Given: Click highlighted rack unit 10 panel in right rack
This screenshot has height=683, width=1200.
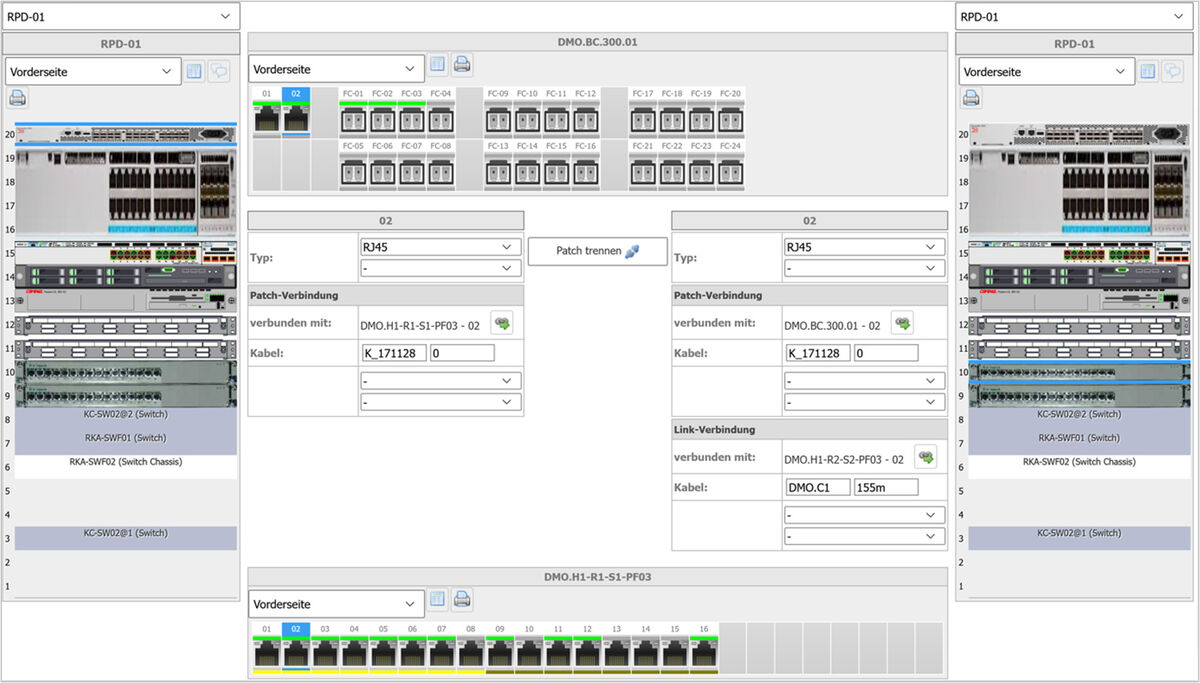Looking at the screenshot, I should pyautogui.click(x=1079, y=372).
